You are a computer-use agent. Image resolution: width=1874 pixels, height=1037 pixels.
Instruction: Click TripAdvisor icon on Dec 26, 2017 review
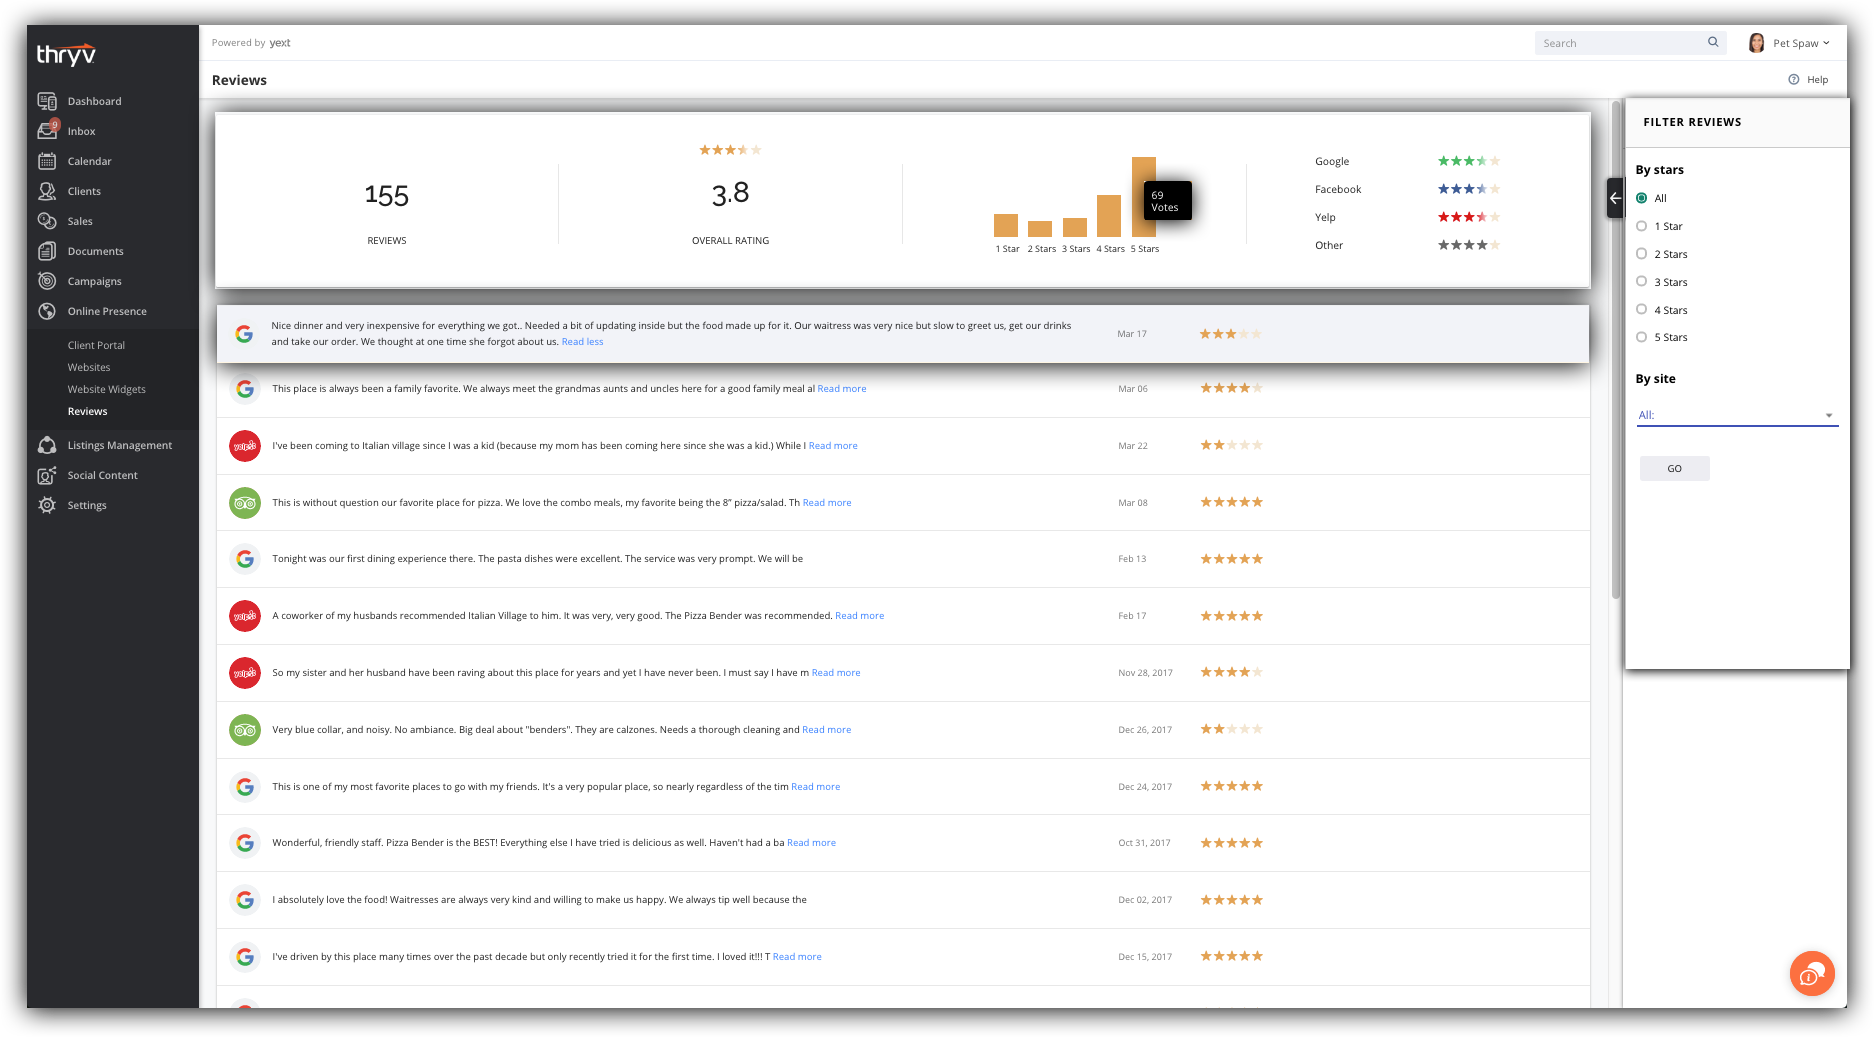tap(245, 730)
